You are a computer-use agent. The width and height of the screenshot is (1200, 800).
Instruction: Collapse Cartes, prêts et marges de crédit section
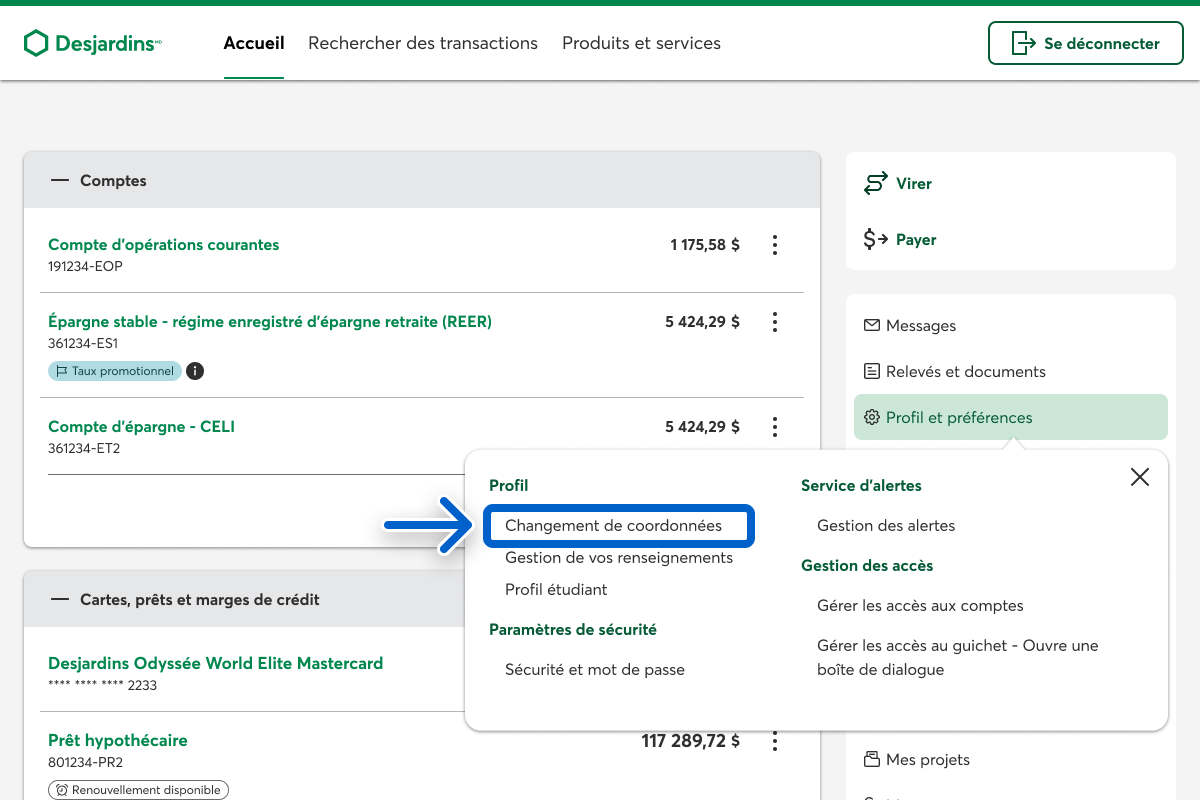(x=60, y=600)
